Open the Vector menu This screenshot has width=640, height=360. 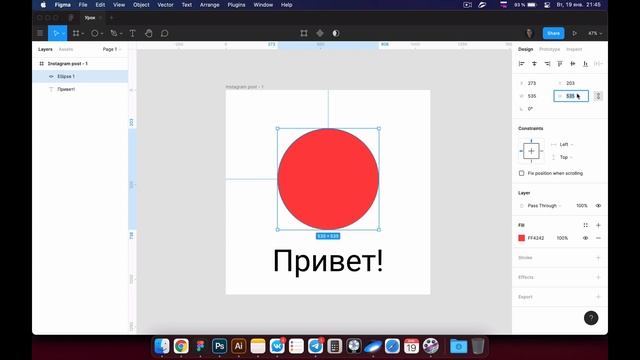(x=165, y=5)
